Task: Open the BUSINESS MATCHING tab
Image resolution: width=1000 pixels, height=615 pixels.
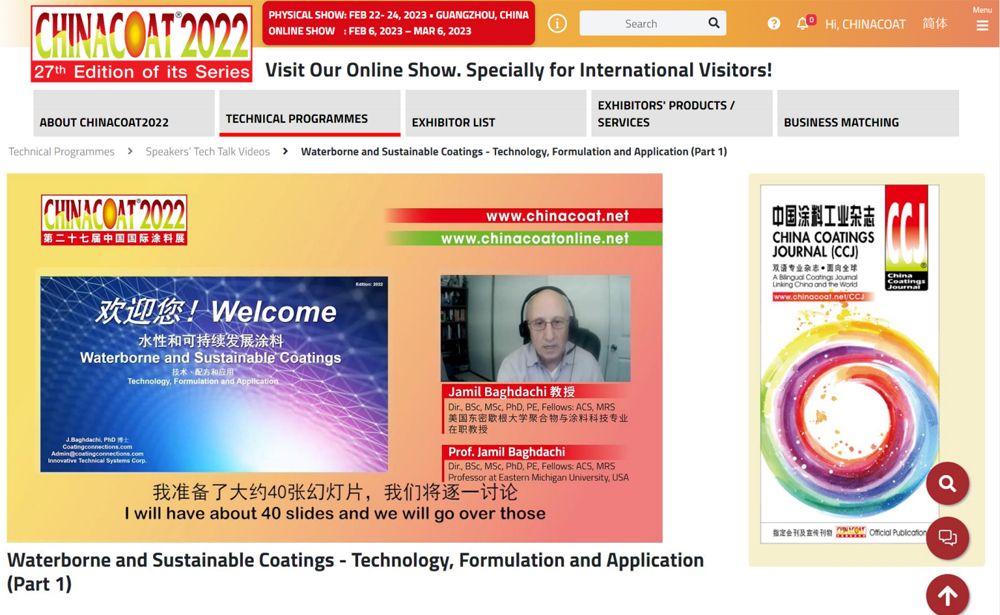Action: tap(868, 113)
